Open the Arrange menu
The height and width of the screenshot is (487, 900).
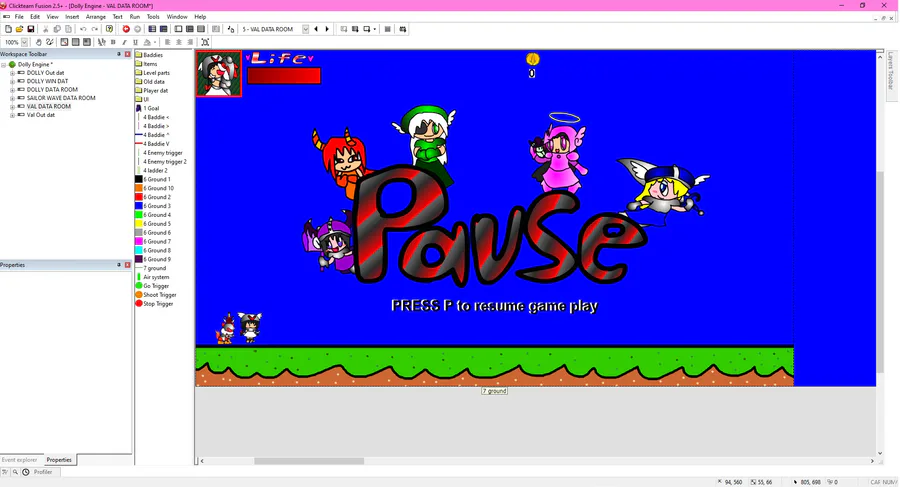tap(95, 17)
